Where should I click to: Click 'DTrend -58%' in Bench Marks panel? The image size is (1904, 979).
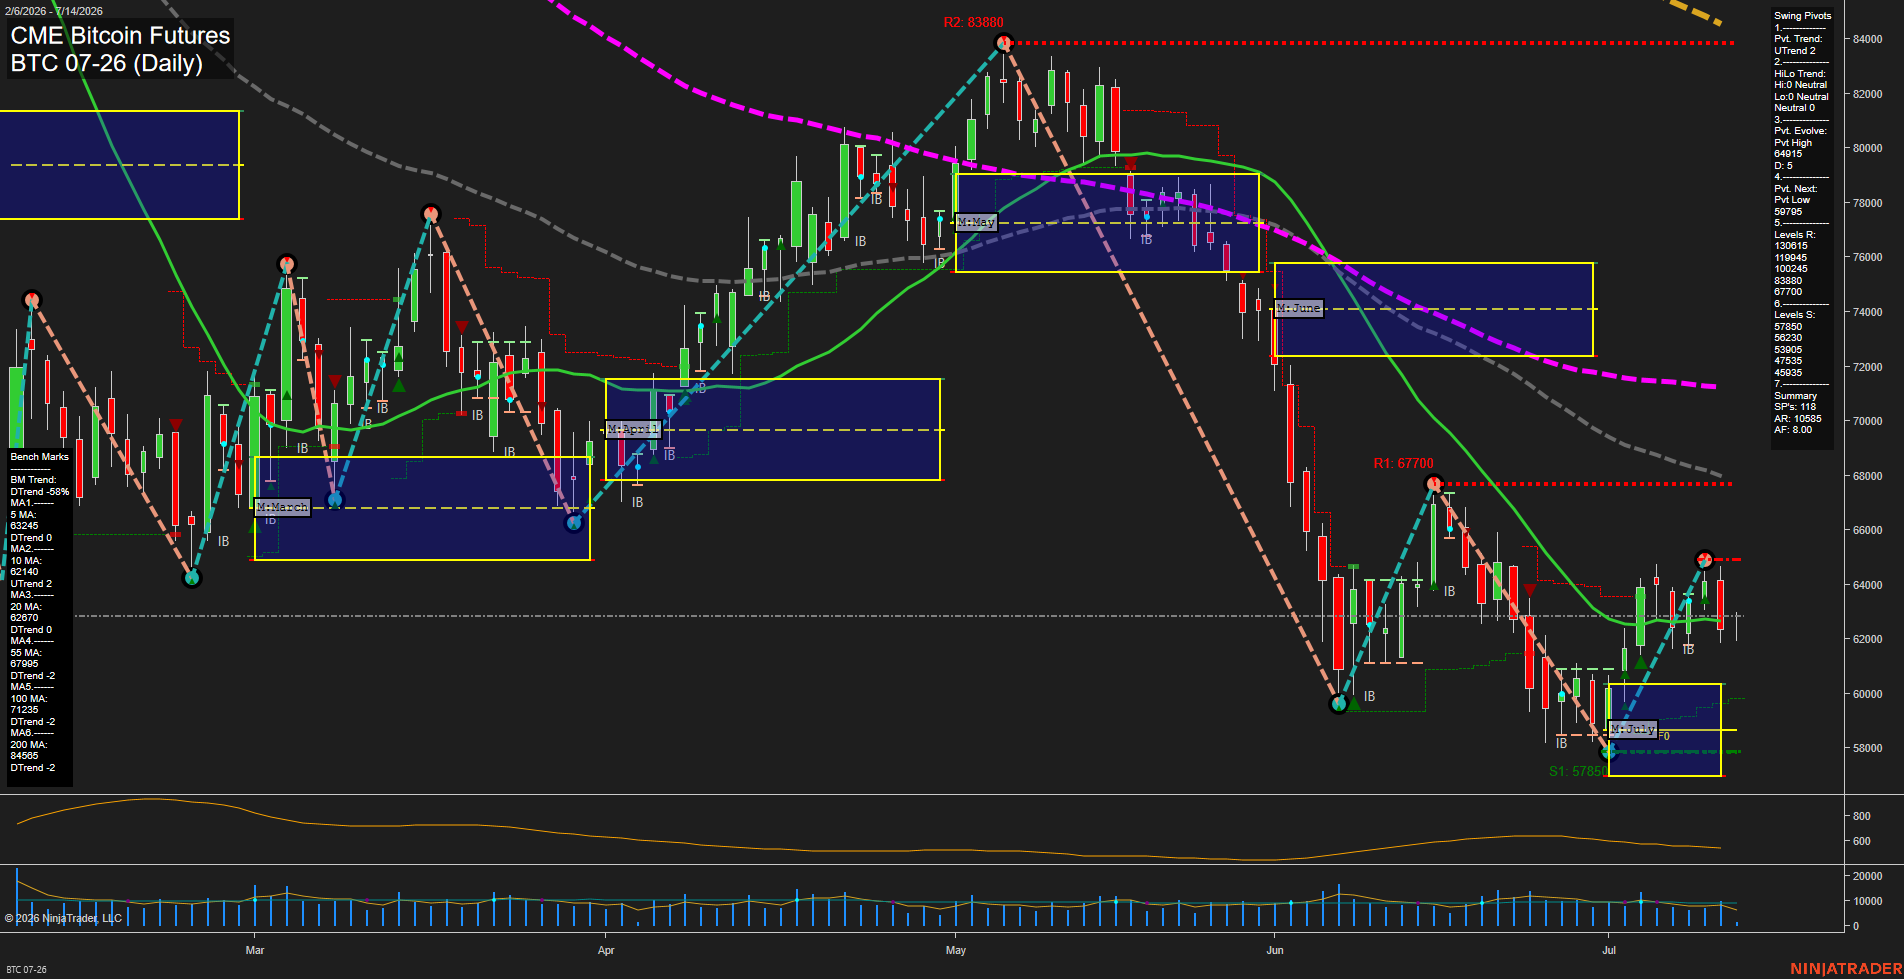pos(40,492)
